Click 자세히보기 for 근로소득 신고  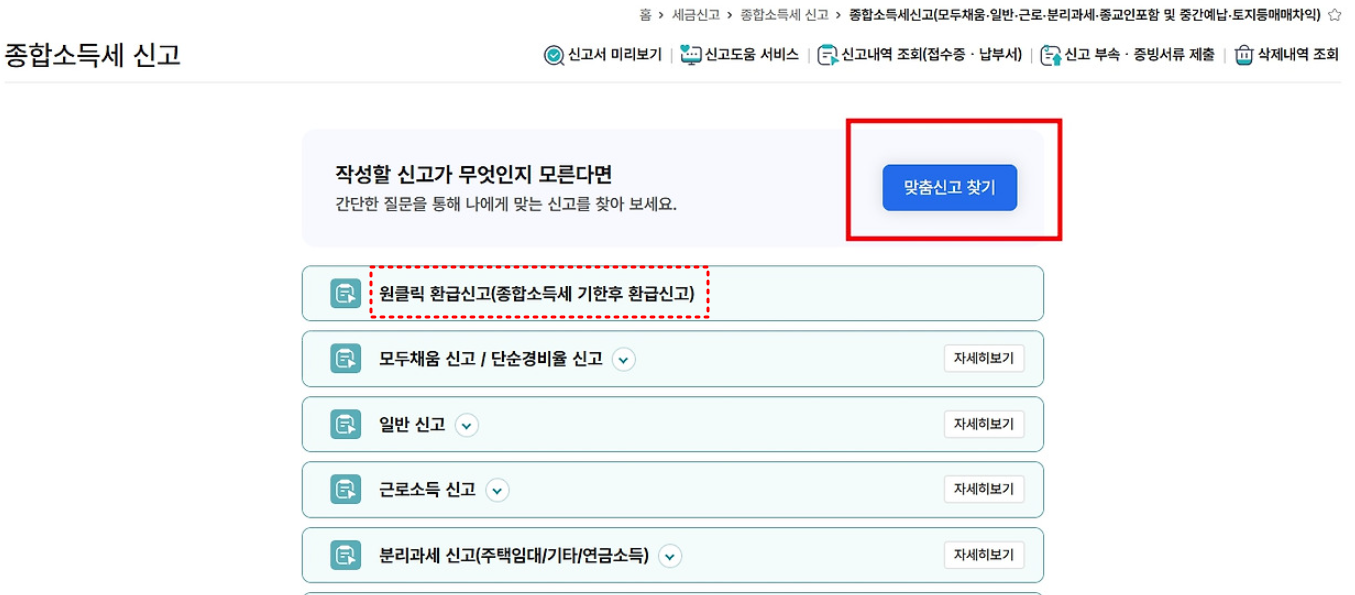click(x=984, y=489)
